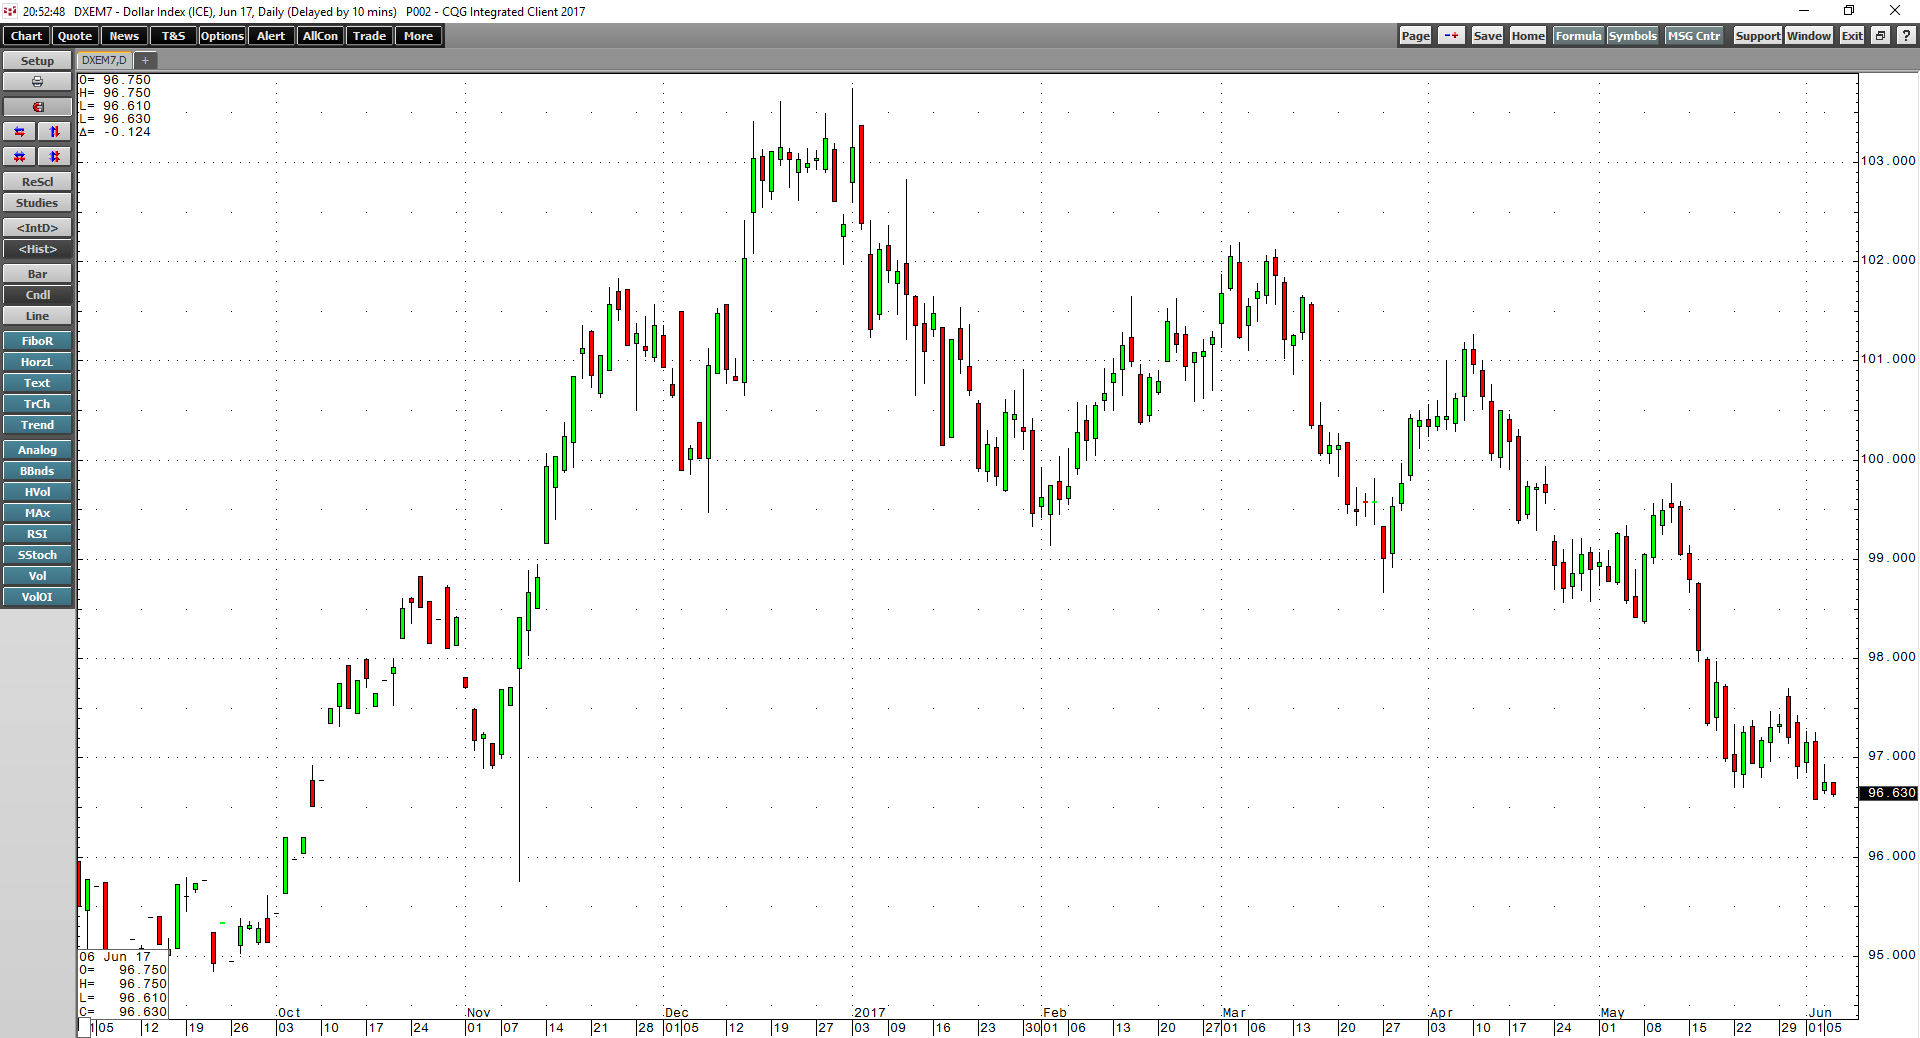Image resolution: width=1920 pixels, height=1038 pixels.
Task: Open the MSG Cntr message center
Action: (x=1694, y=36)
